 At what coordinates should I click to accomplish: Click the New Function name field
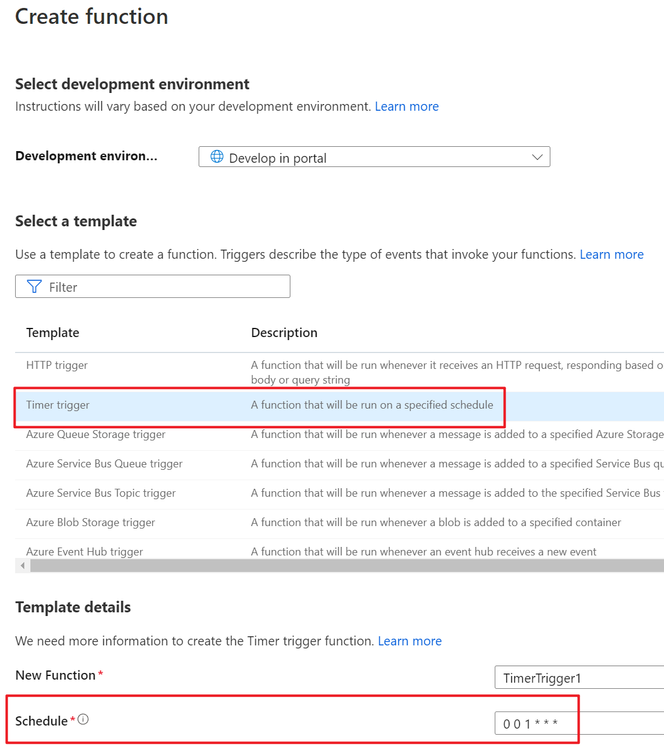pyautogui.click(x=580, y=678)
